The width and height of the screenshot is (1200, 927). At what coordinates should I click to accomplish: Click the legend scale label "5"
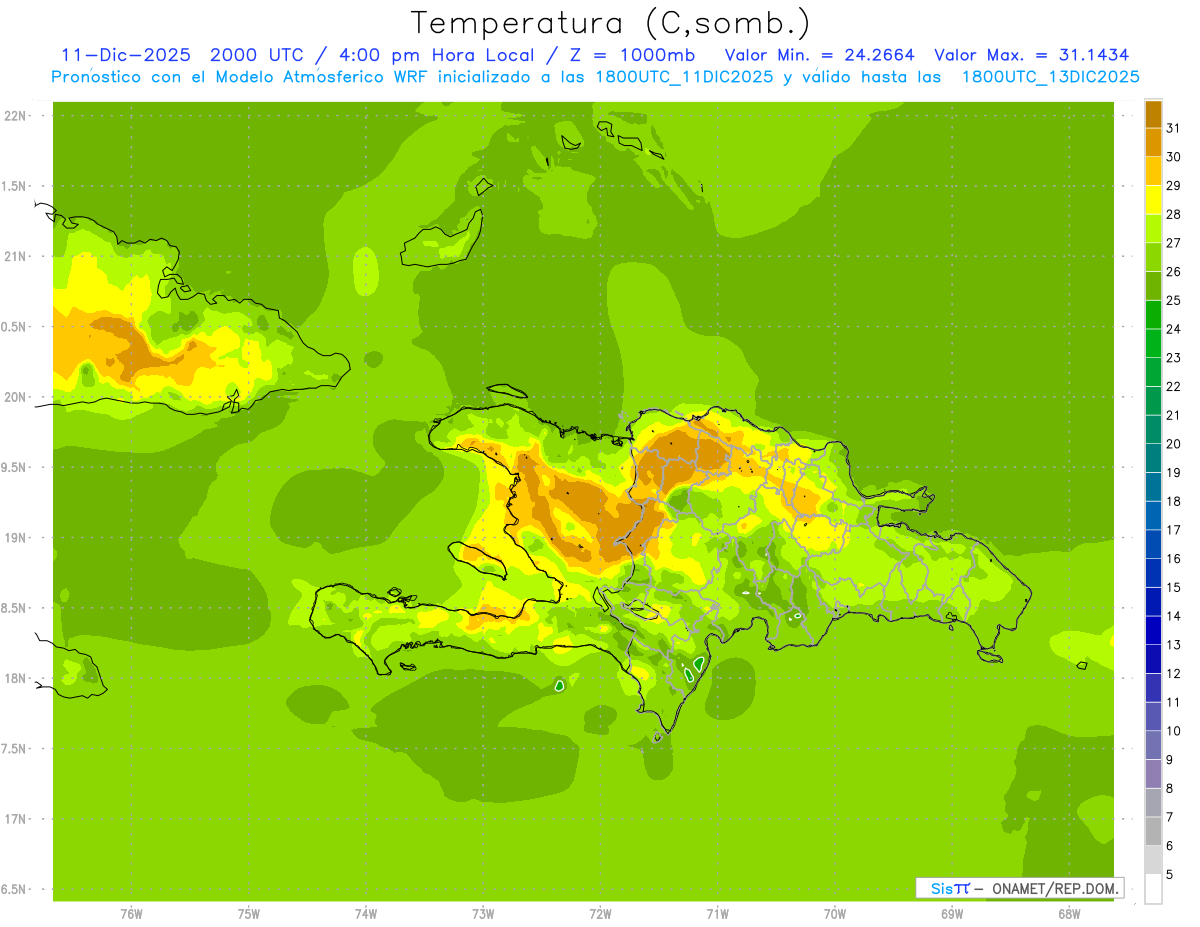(x=1171, y=874)
